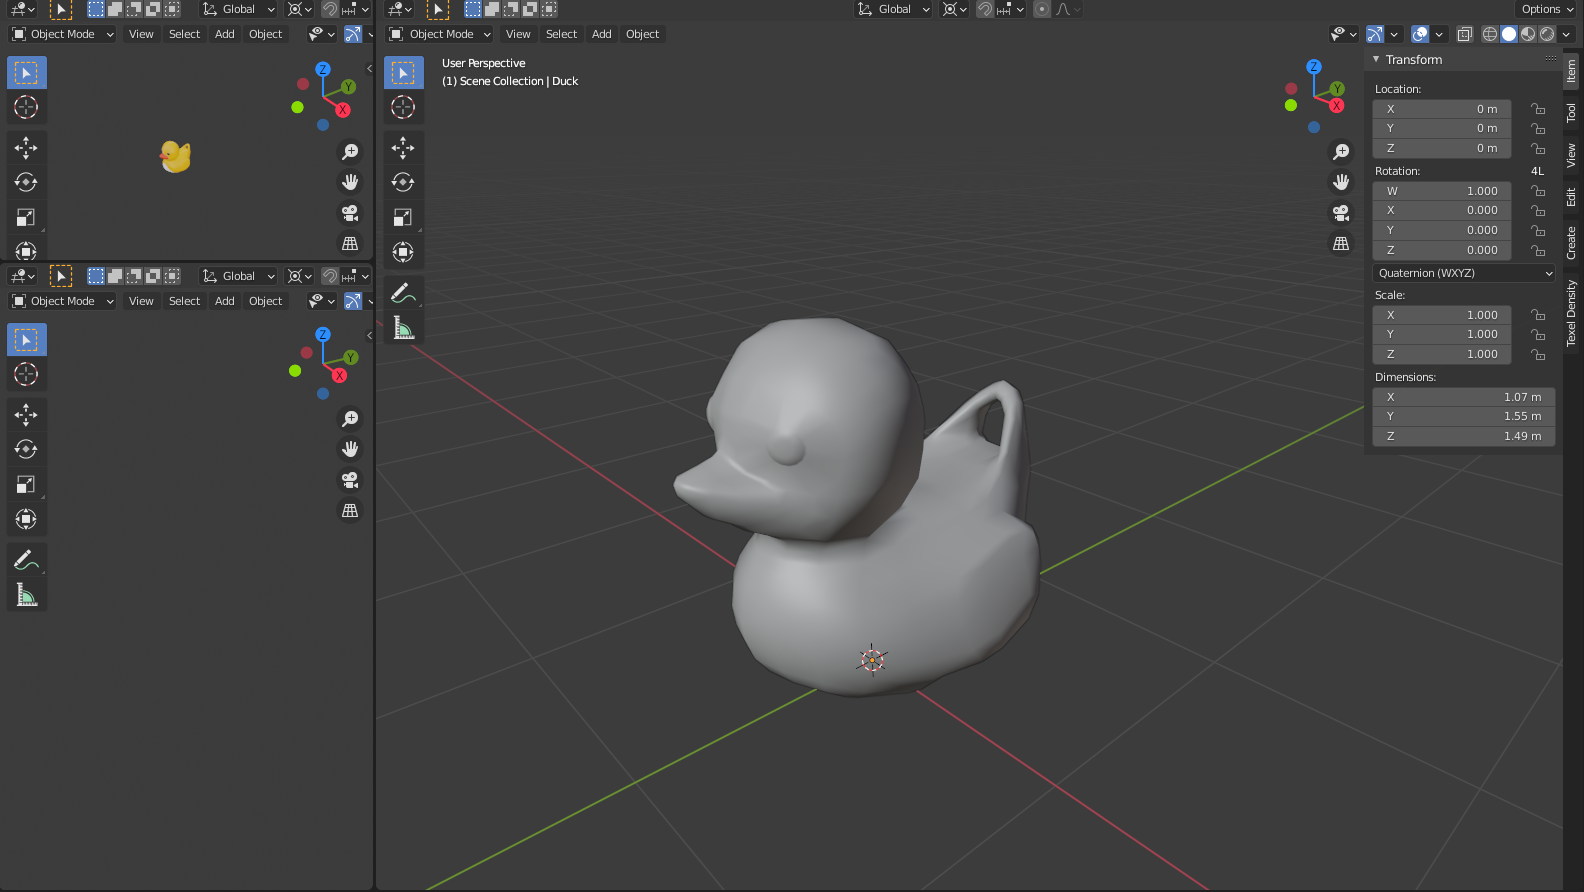The width and height of the screenshot is (1584, 892).
Task: Choose Measure tool in the bottom-left viewport
Action: (26, 595)
